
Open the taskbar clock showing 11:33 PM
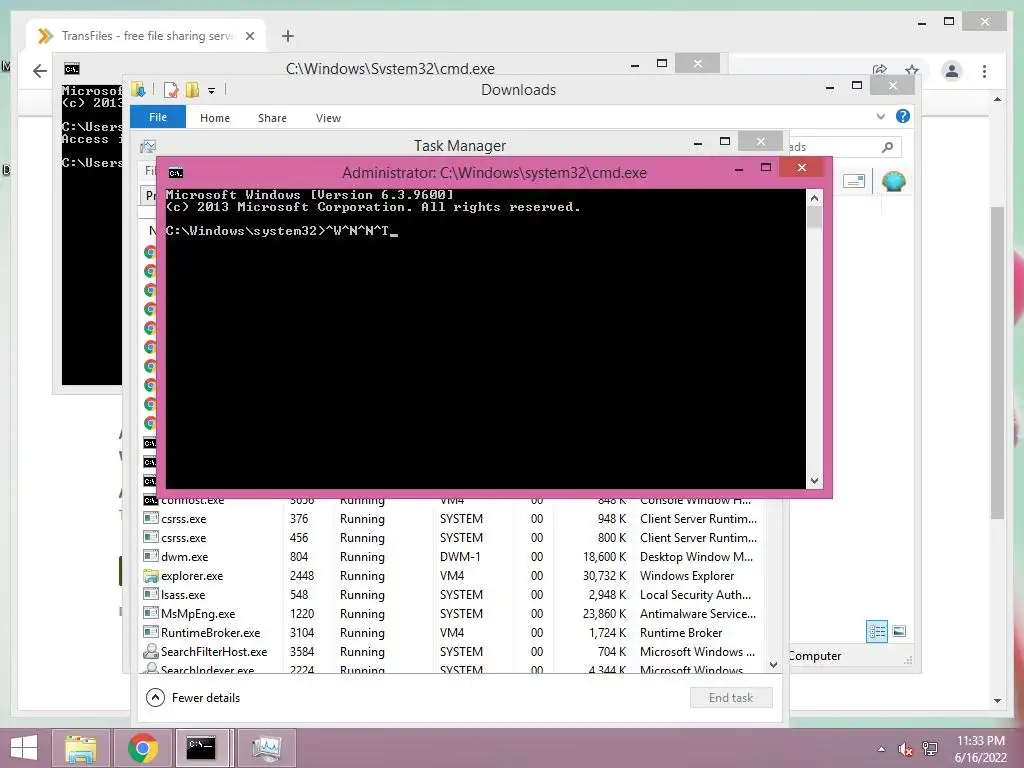pyautogui.click(x=980, y=749)
